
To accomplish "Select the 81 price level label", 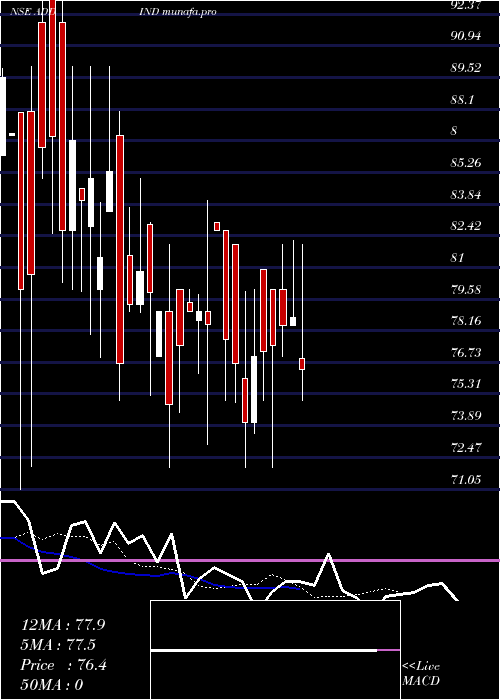I will [458, 258].
